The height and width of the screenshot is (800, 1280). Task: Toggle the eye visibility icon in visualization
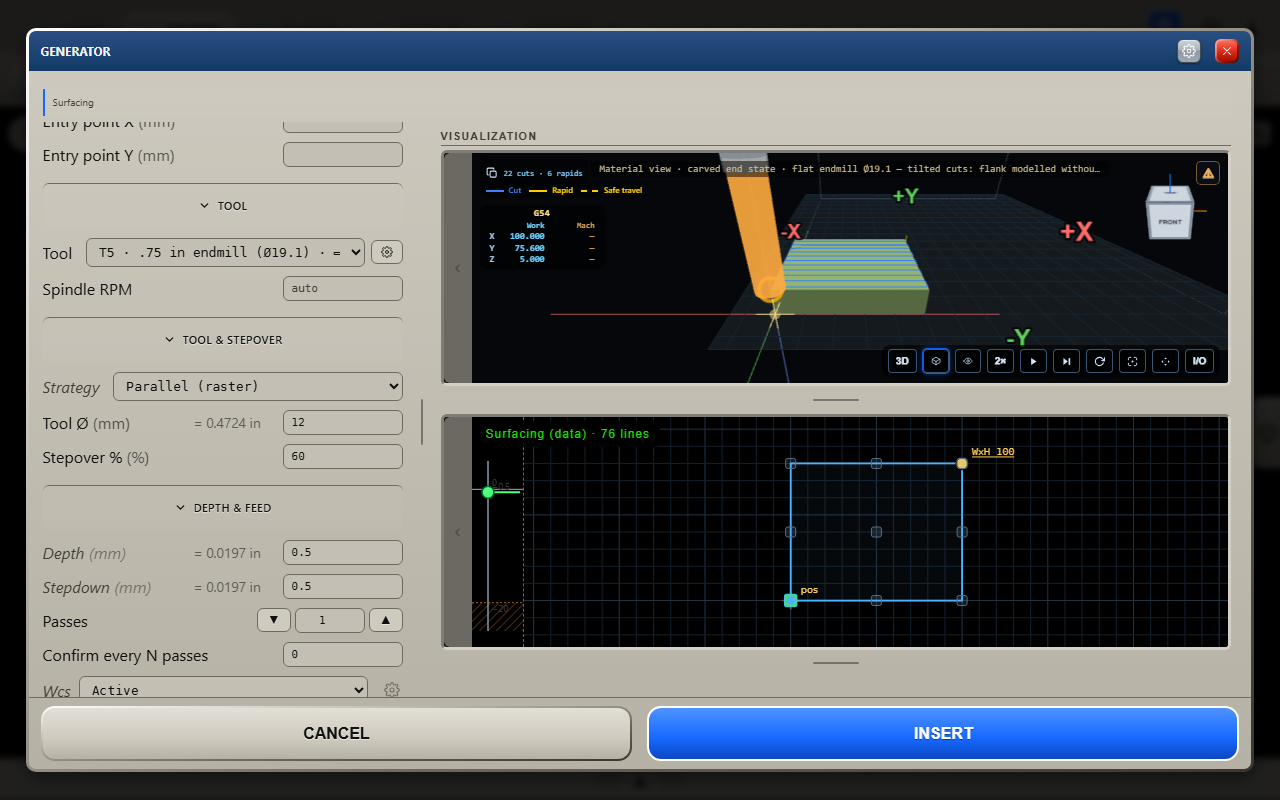(x=967, y=361)
